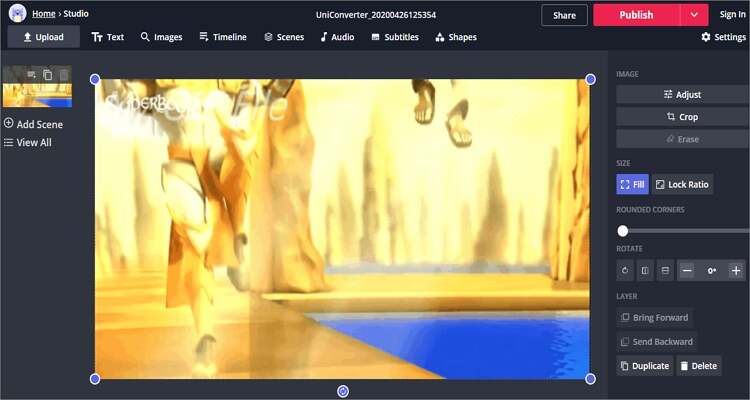The width and height of the screenshot is (750, 400).
Task: Click the Share button
Action: pos(564,15)
